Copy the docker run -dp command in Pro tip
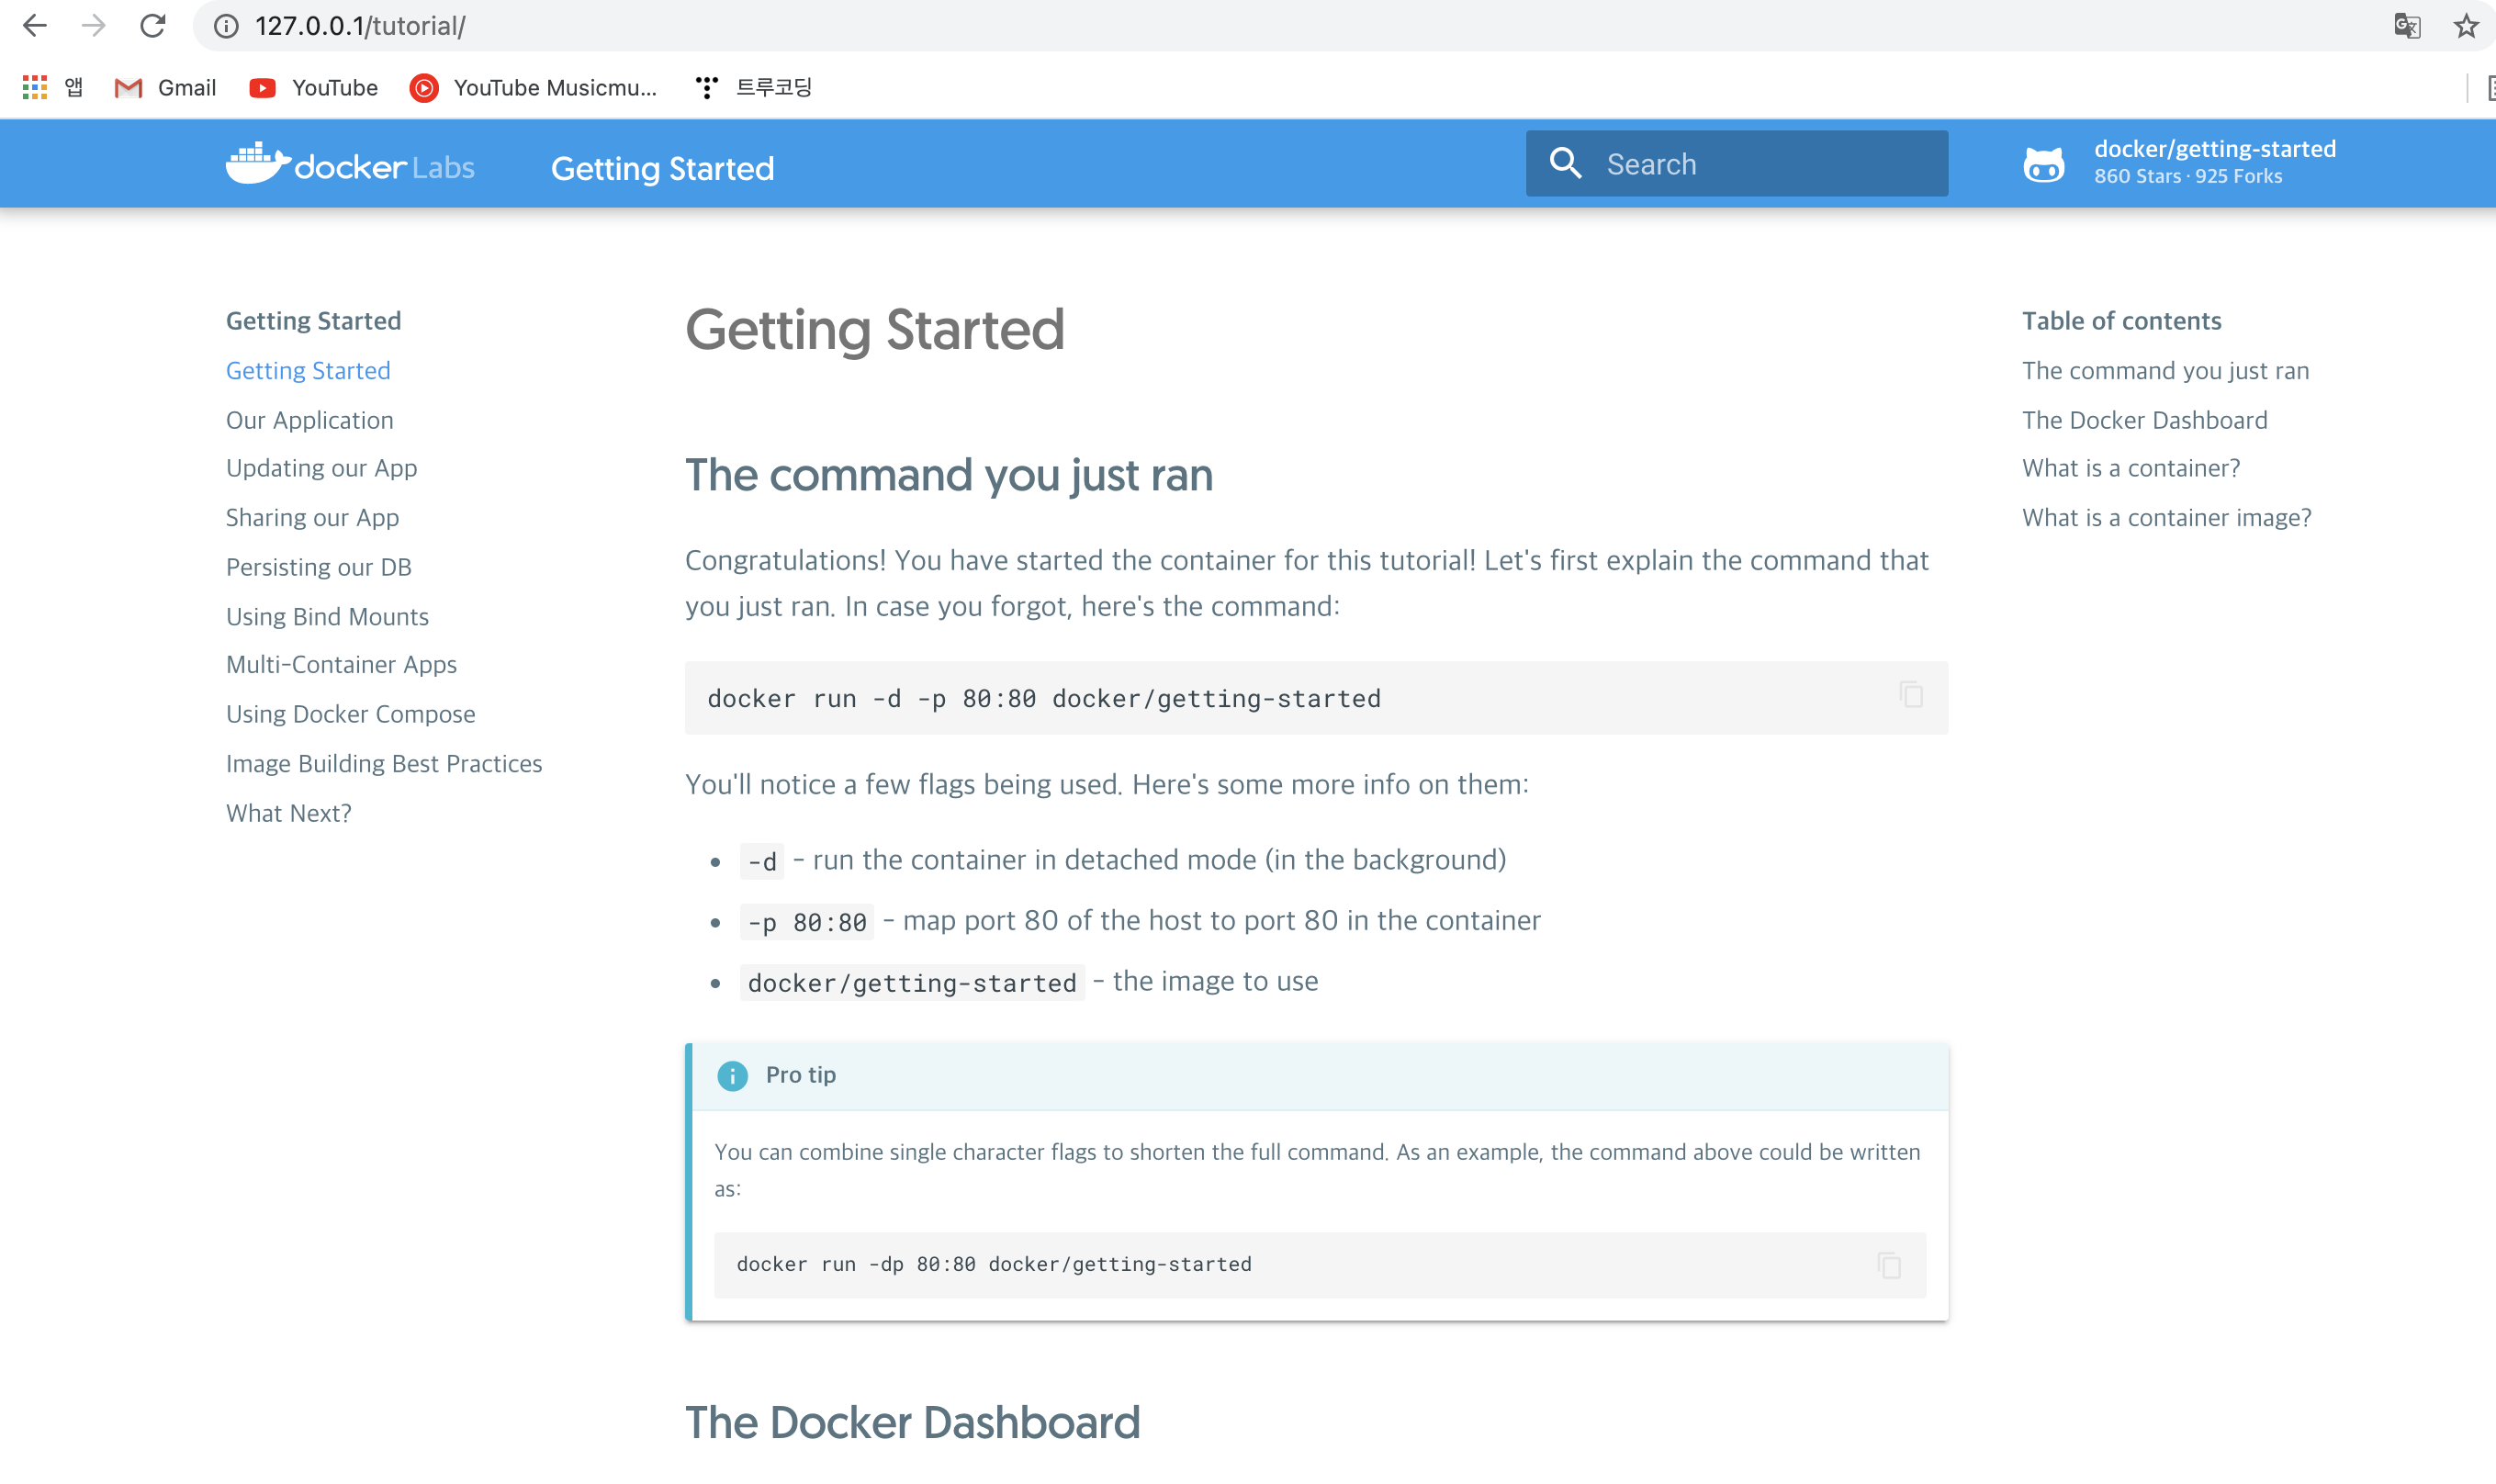The height and width of the screenshot is (1484, 2496). pos(1888,1265)
